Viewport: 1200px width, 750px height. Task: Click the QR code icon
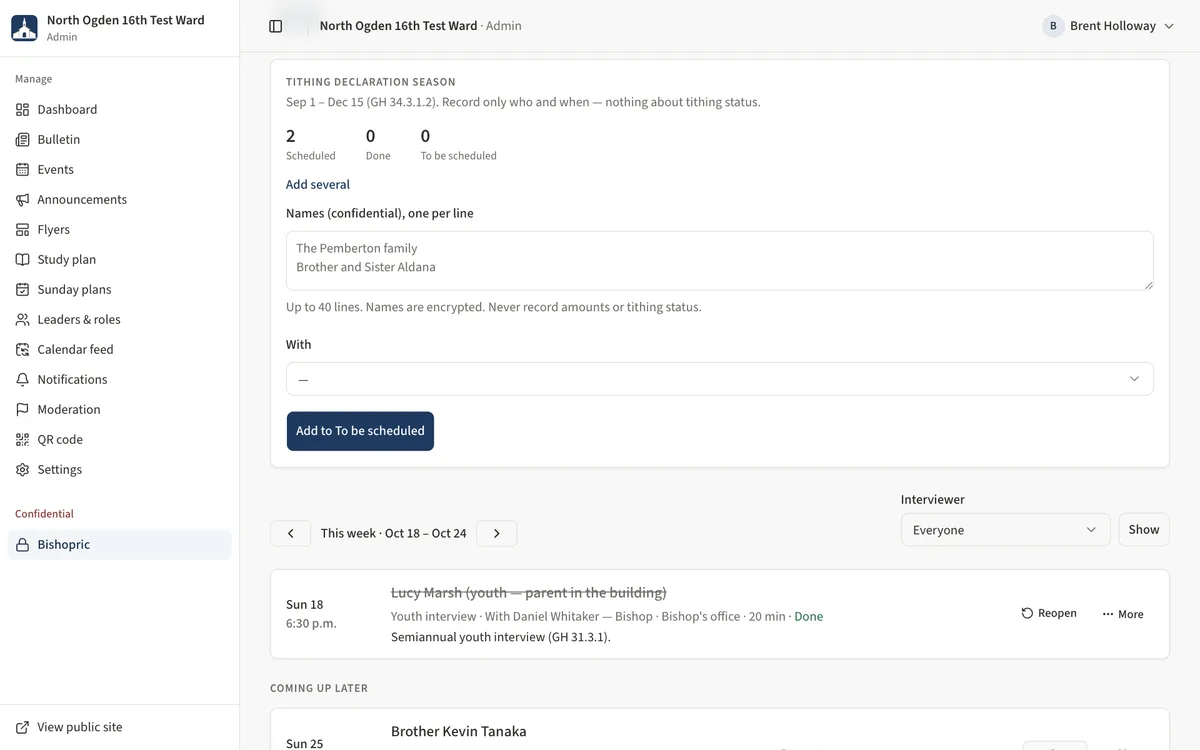pos(22,440)
